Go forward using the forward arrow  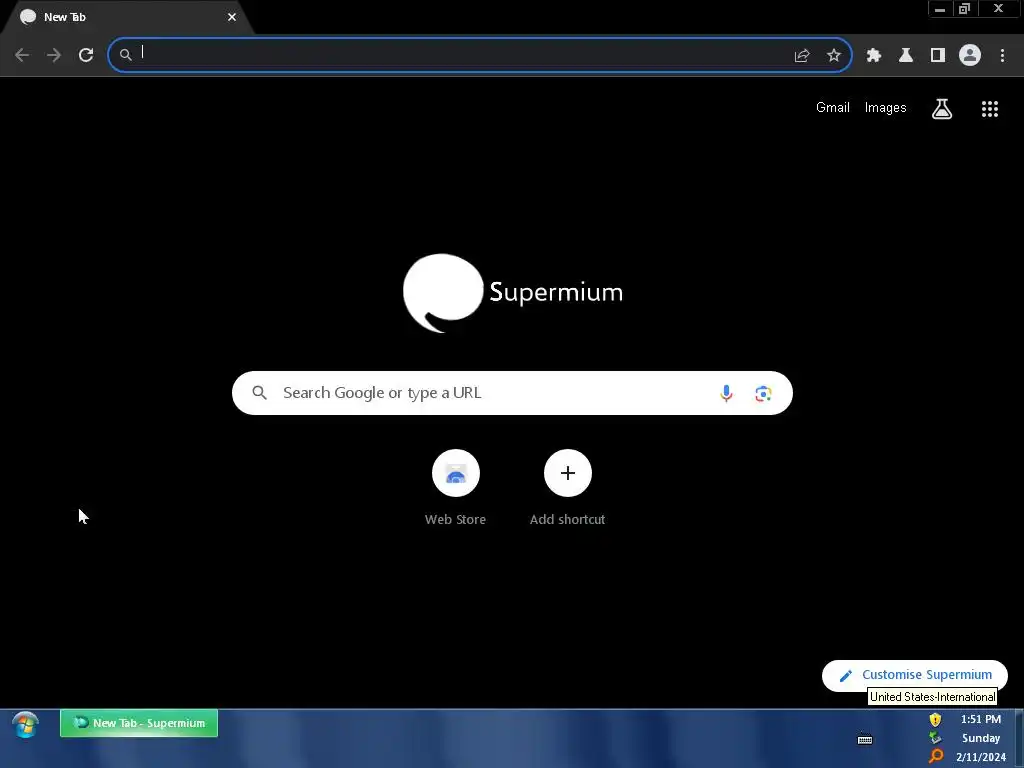pyautogui.click(x=54, y=55)
